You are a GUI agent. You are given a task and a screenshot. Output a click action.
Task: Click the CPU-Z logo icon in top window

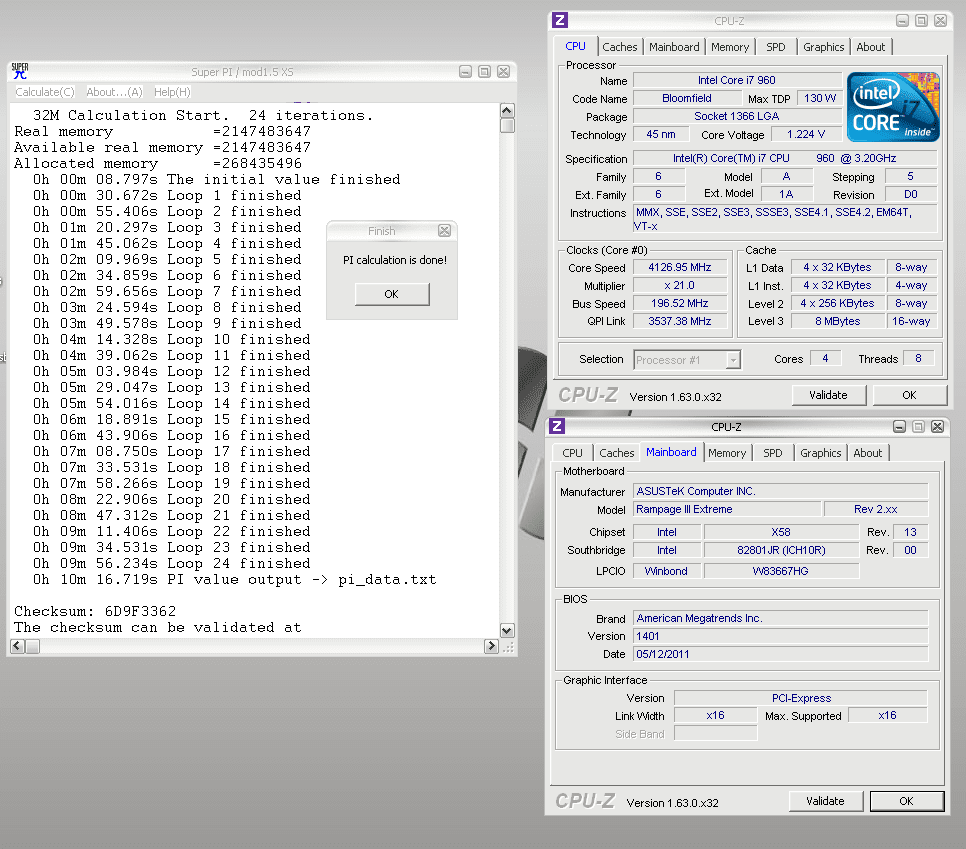[x=560, y=20]
